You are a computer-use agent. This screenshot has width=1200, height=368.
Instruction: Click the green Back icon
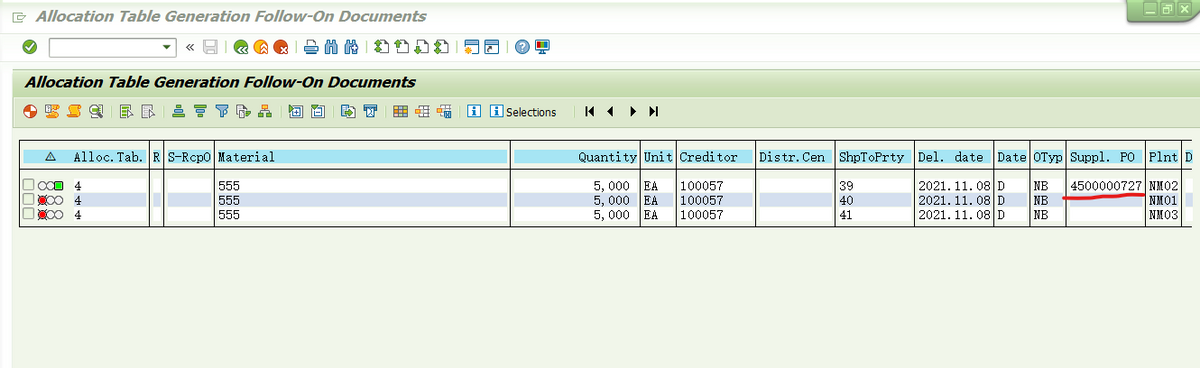pyautogui.click(x=241, y=47)
